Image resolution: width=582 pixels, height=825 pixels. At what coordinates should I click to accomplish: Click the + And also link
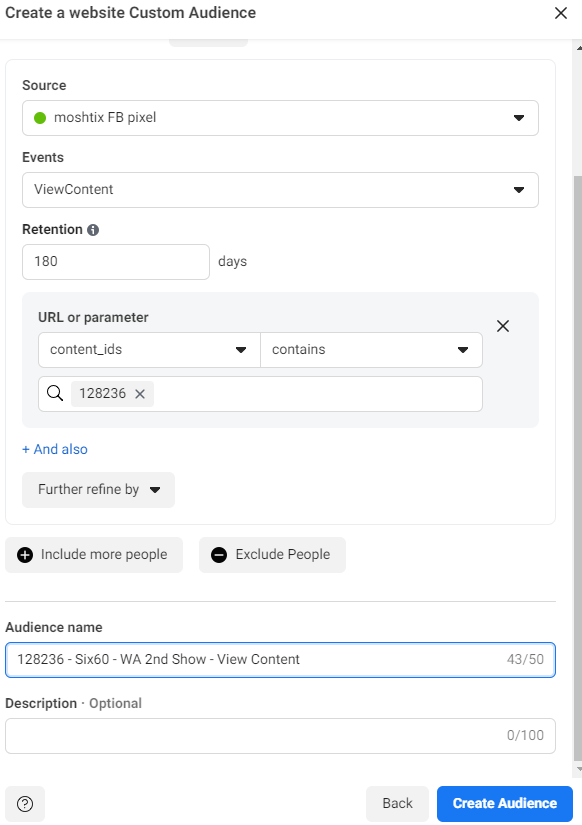pyautogui.click(x=55, y=449)
